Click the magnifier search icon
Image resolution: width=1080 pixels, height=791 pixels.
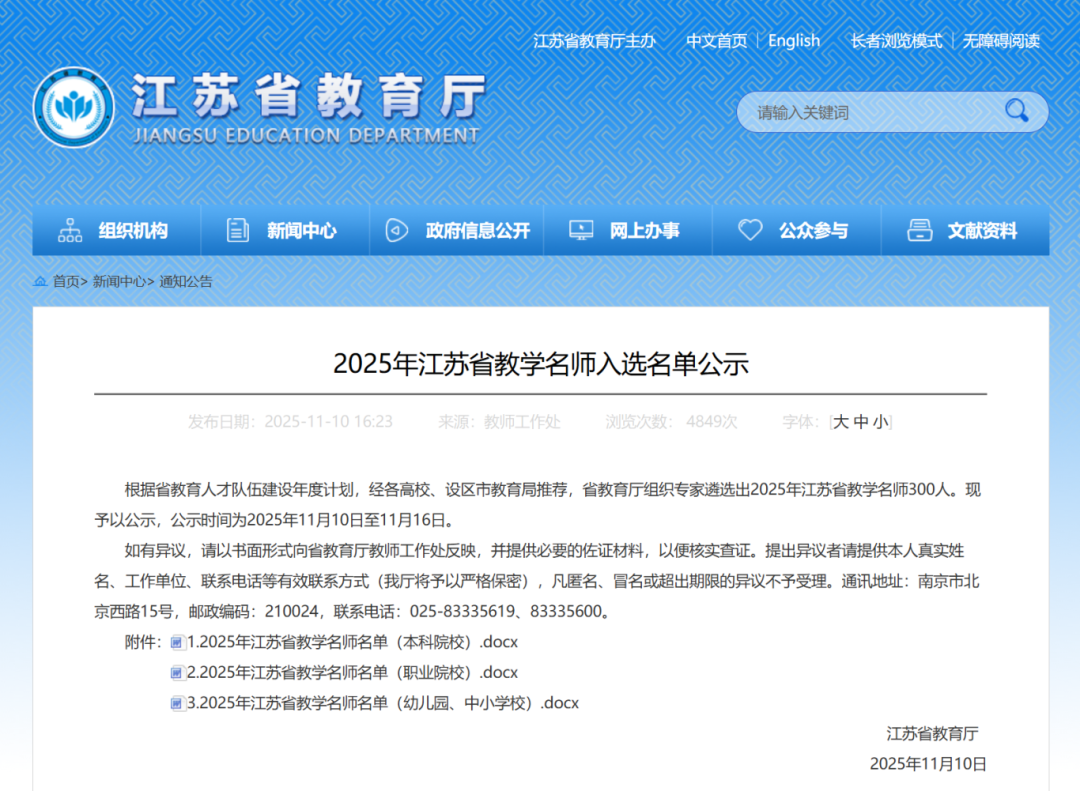click(x=1016, y=111)
